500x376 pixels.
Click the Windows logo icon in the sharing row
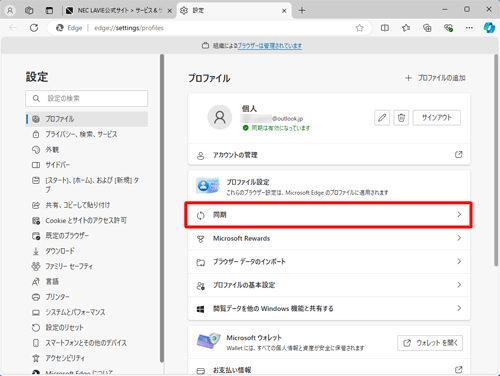[x=200, y=309]
